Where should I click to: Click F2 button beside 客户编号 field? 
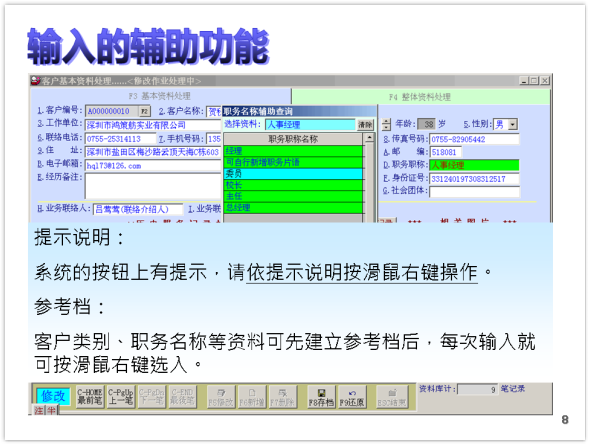[x=144, y=111]
